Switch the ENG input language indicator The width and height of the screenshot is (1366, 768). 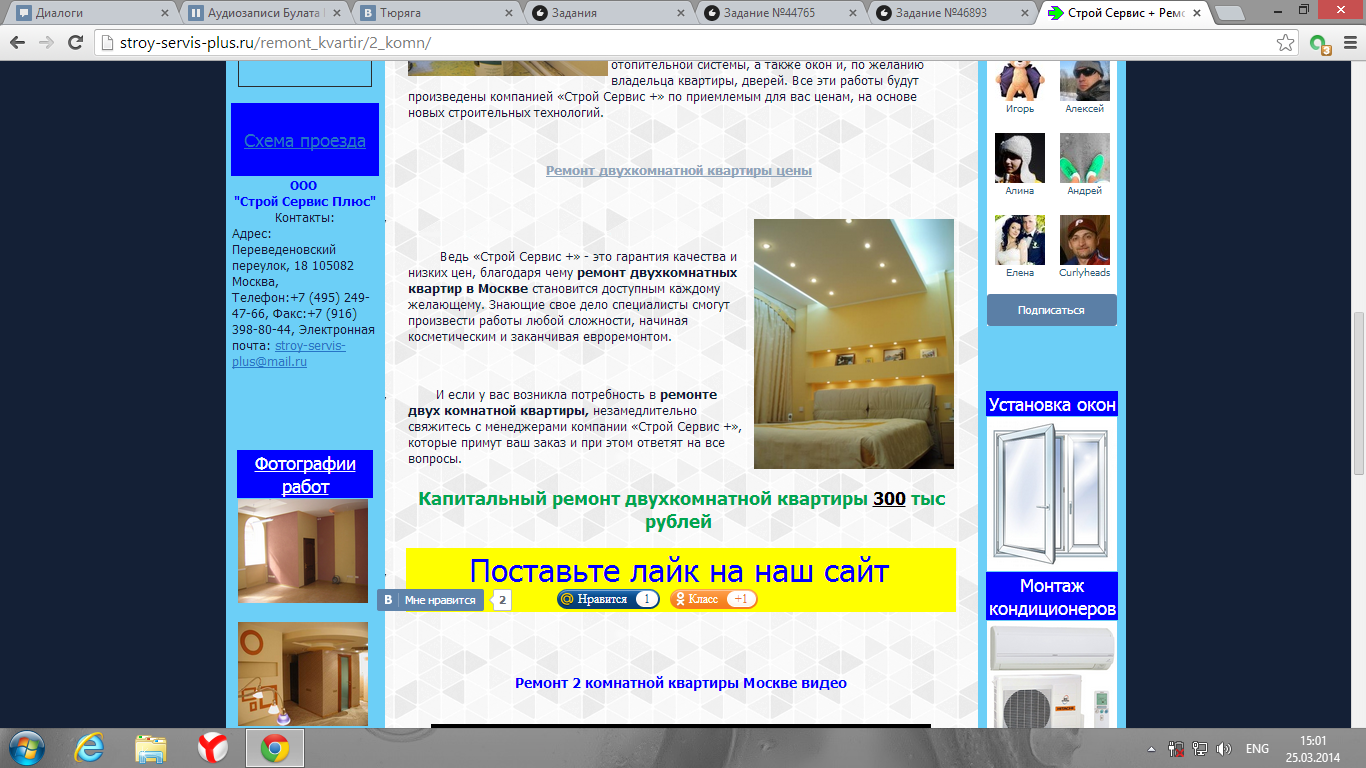1257,749
